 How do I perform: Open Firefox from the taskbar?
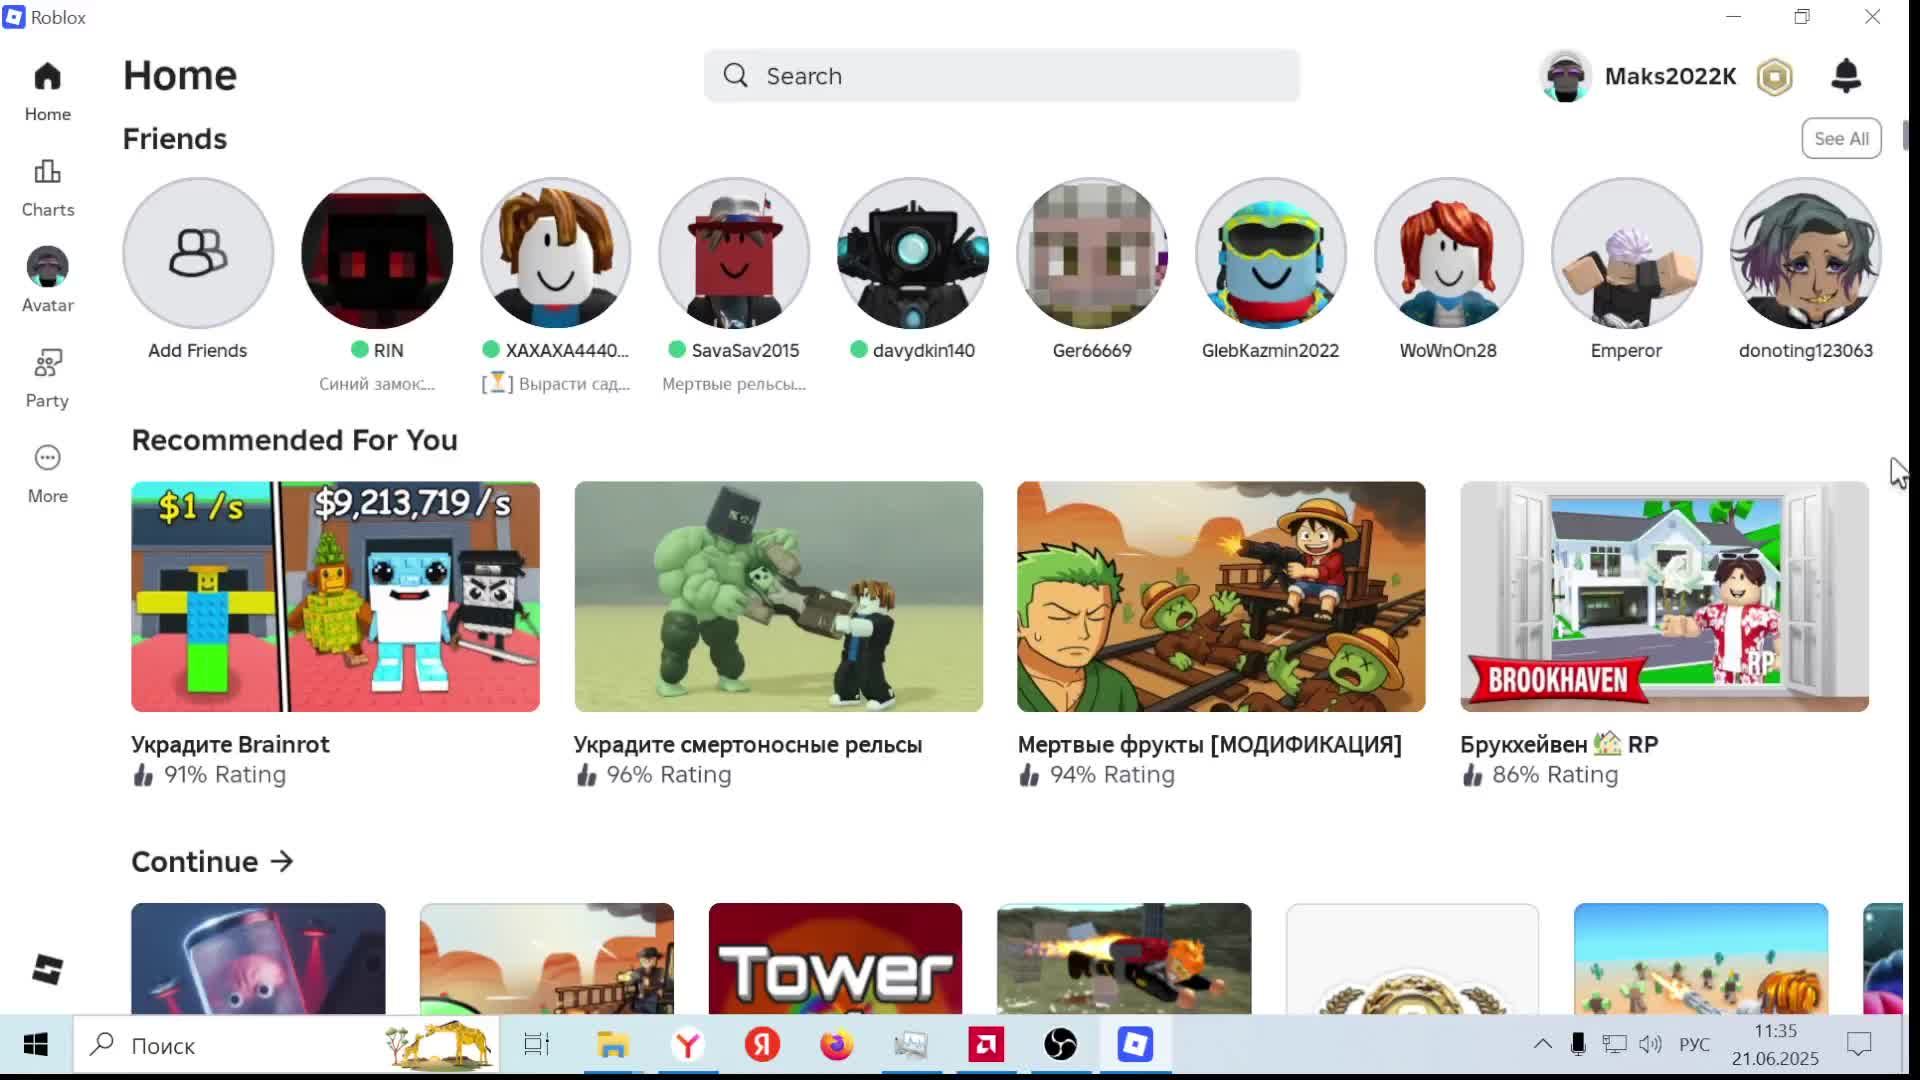836,1045
